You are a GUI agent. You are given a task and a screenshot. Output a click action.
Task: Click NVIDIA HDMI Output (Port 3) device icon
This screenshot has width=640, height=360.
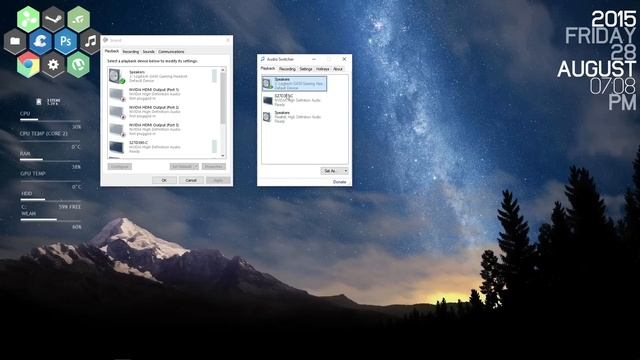point(117,129)
